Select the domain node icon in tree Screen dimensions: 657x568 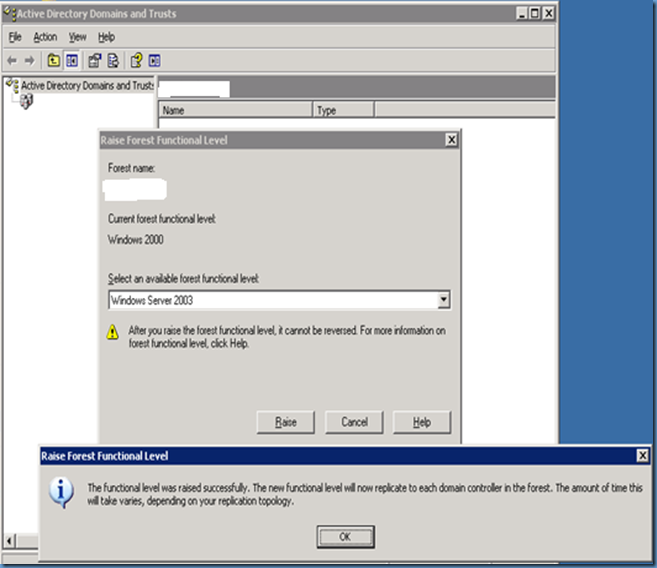point(26,101)
